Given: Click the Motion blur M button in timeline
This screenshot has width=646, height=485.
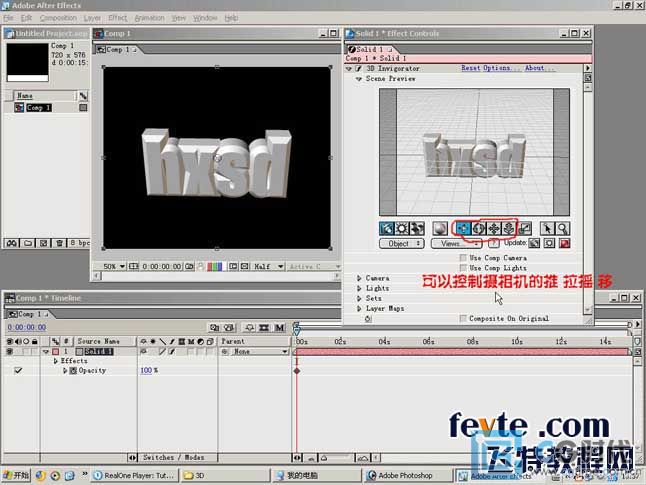Looking at the screenshot, I should [279, 328].
